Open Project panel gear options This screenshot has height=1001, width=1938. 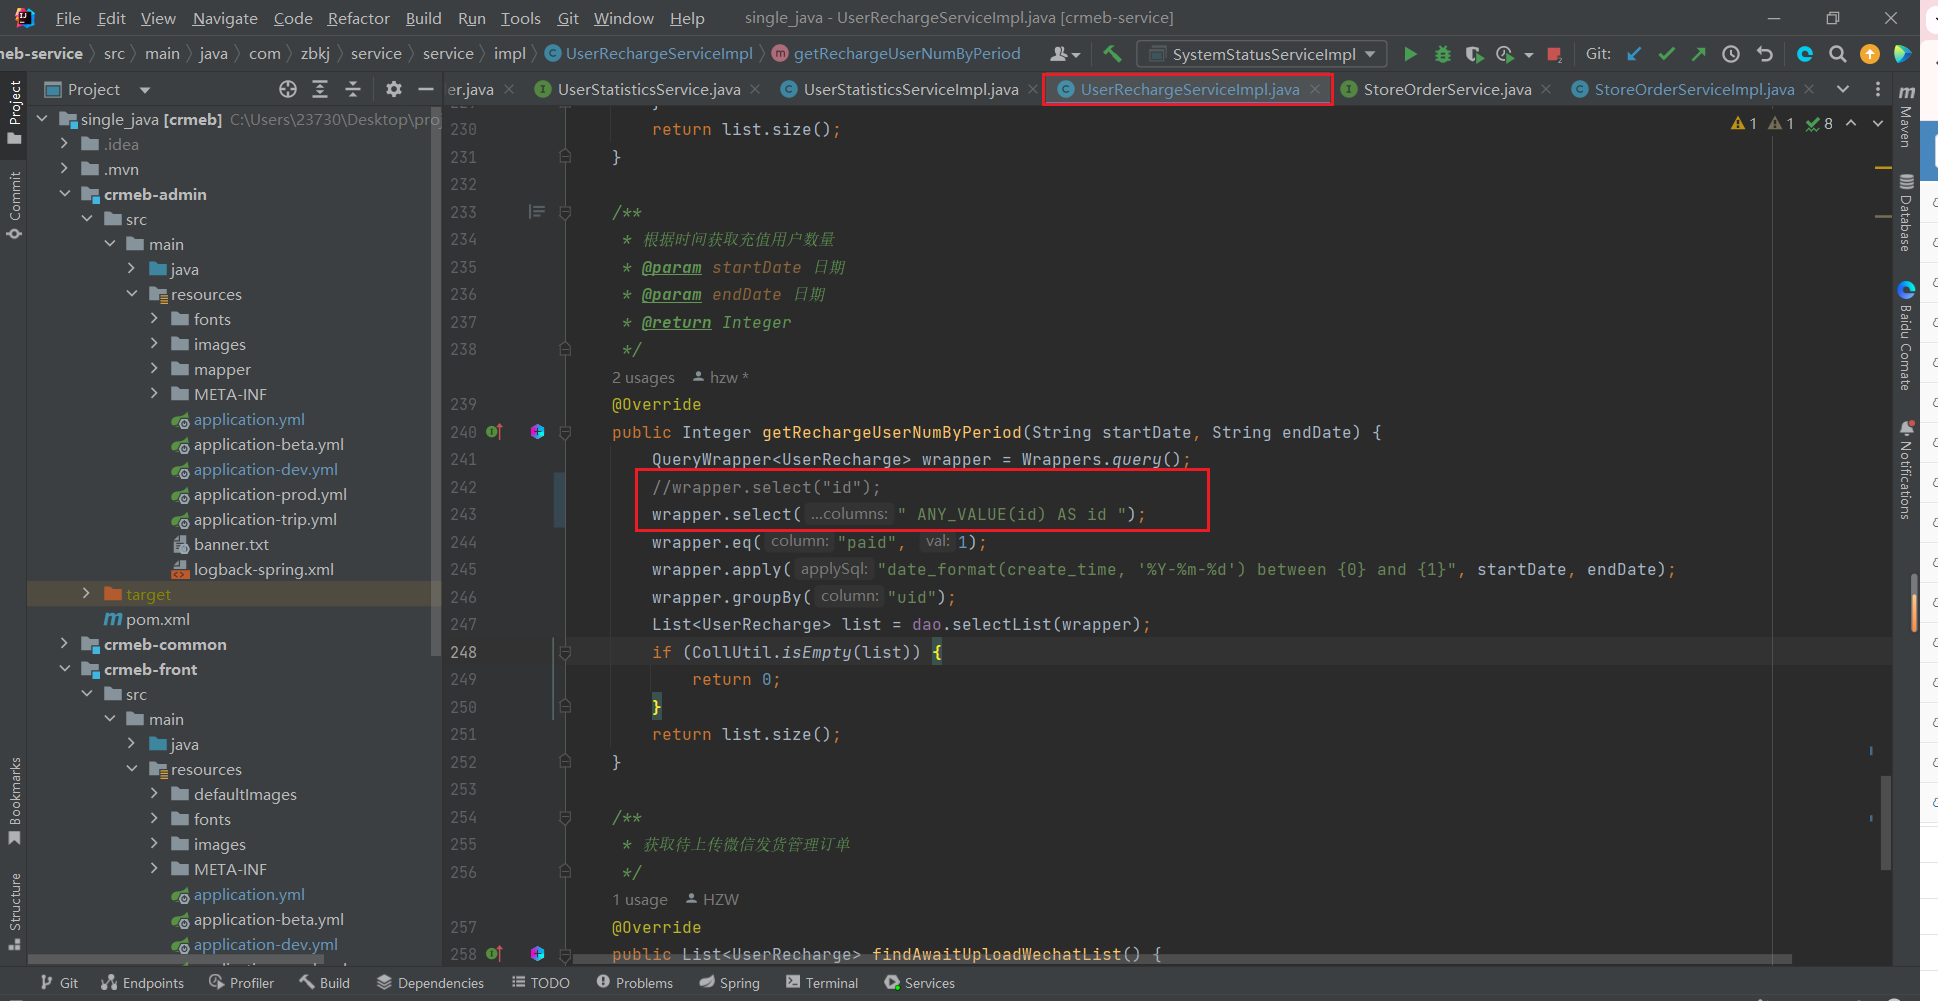[394, 89]
